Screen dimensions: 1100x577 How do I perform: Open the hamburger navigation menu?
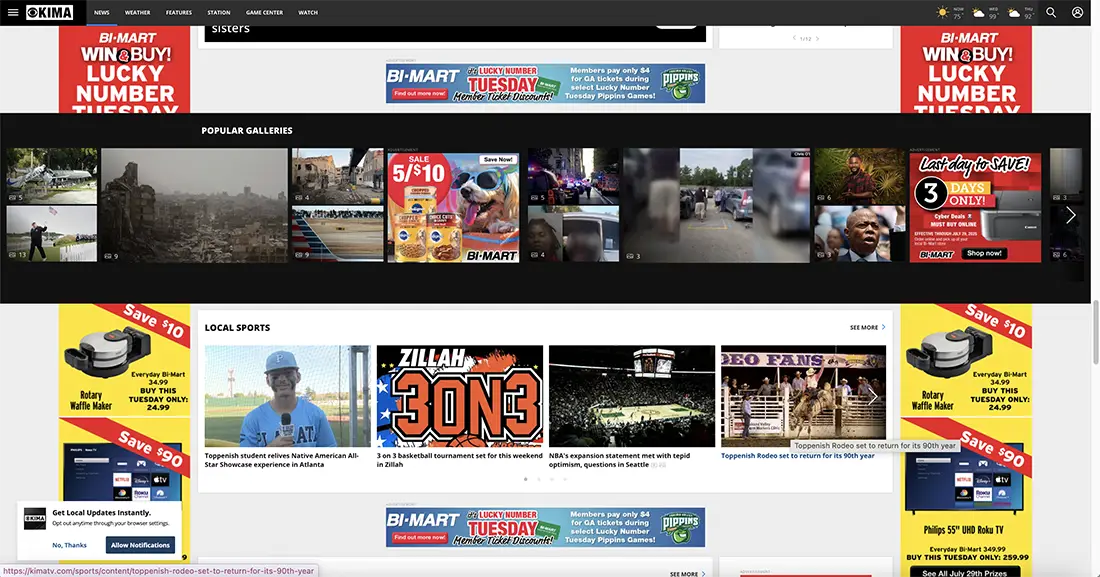click(x=13, y=13)
